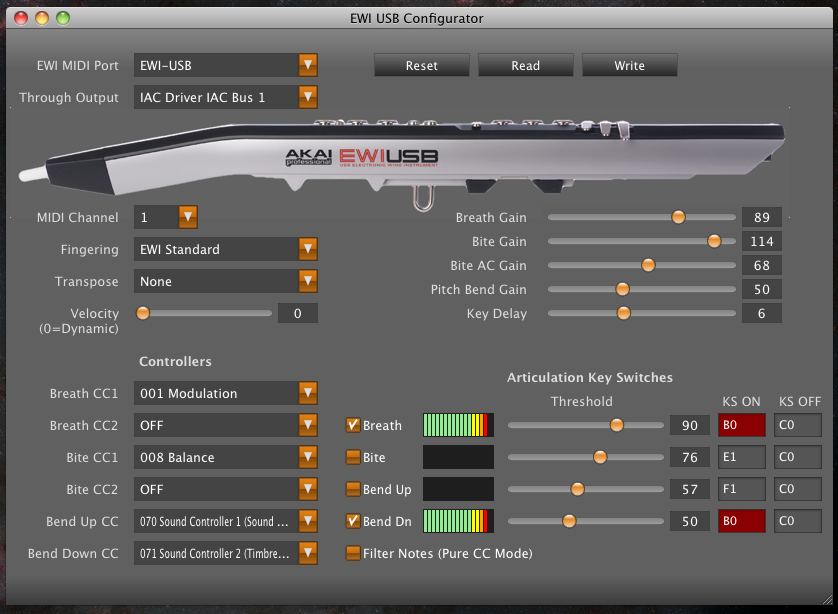Click the Bend Up row KS OFF field

pos(798,489)
